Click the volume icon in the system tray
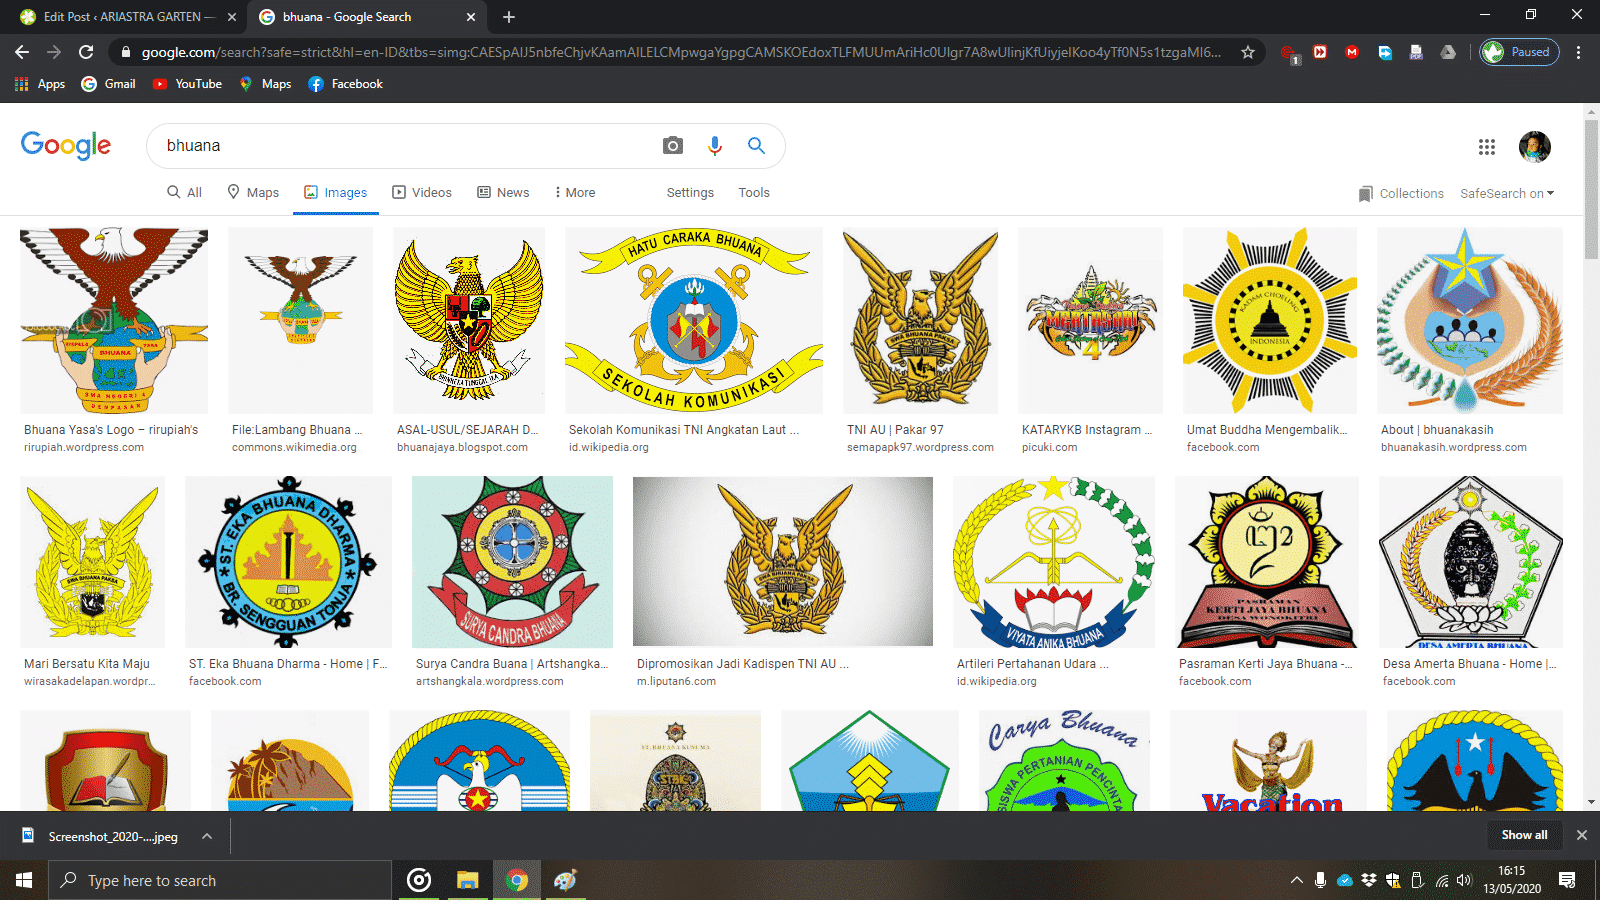The width and height of the screenshot is (1600, 900). 1465,880
